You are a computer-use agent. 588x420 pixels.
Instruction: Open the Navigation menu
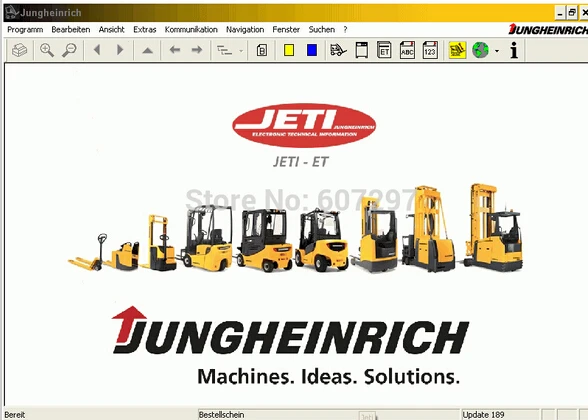click(x=245, y=30)
